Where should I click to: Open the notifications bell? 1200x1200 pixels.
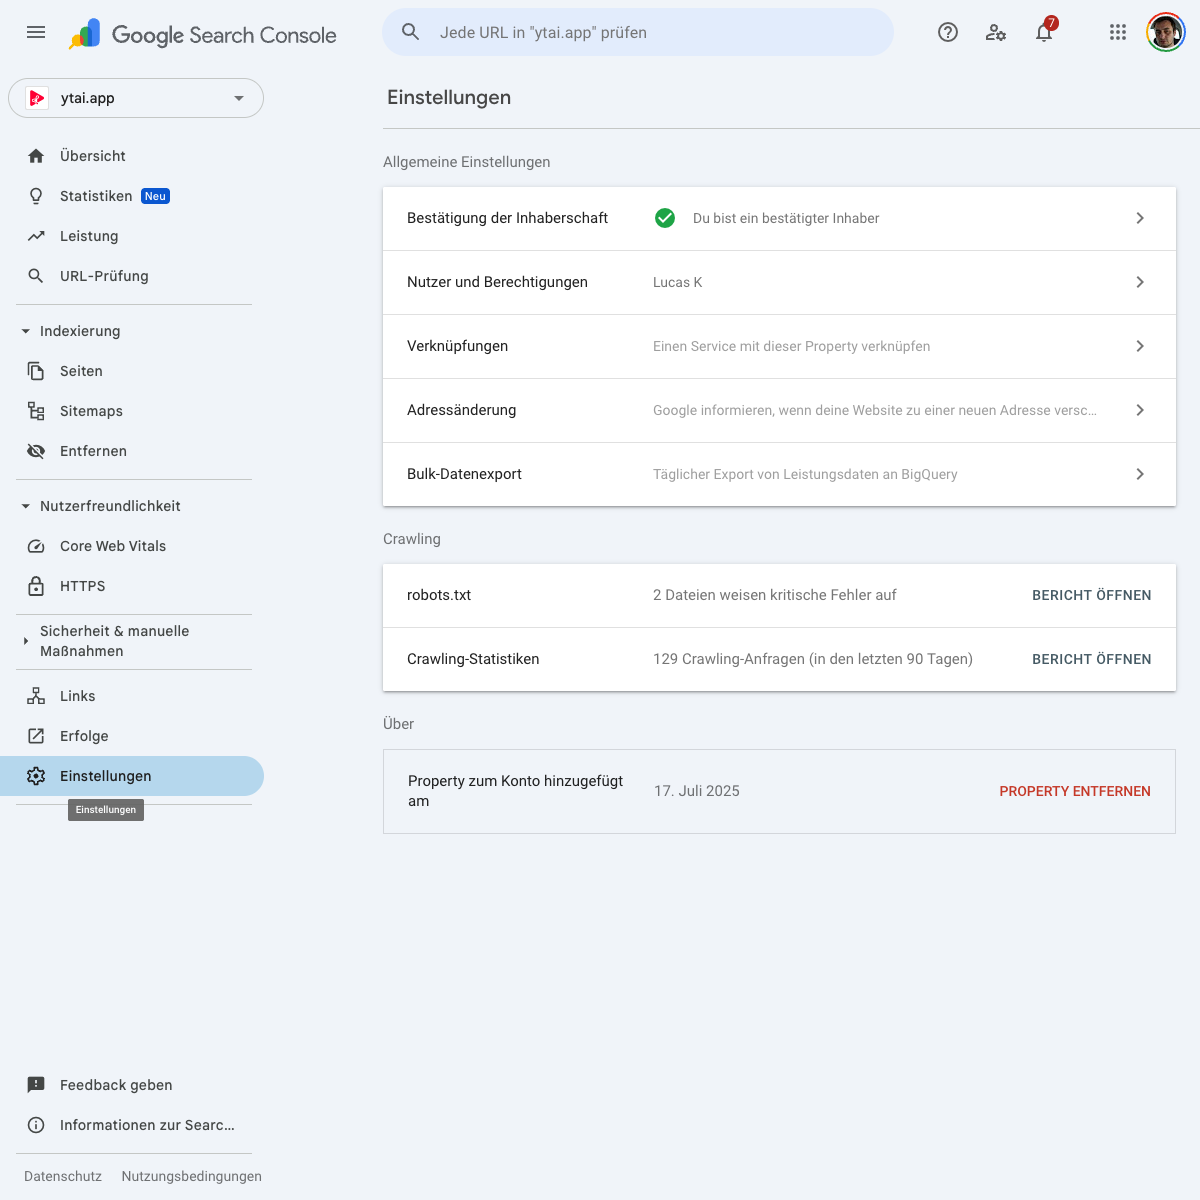click(1044, 32)
